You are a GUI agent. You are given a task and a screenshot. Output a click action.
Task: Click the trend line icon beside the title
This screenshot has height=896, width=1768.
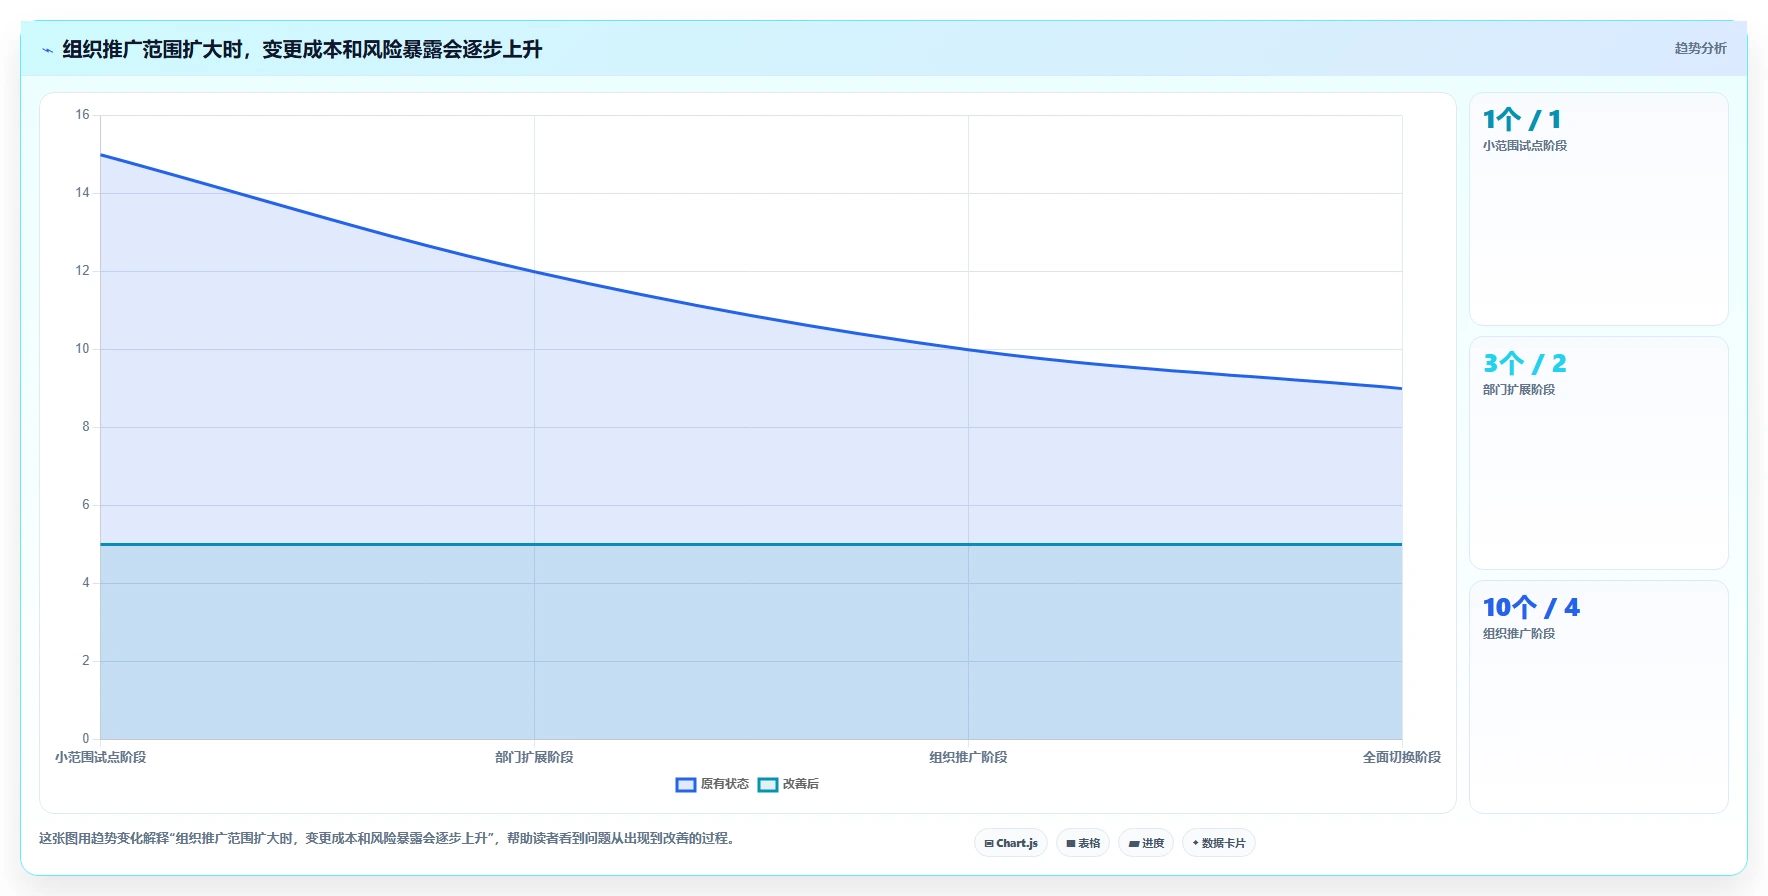click(x=47, y=50)
